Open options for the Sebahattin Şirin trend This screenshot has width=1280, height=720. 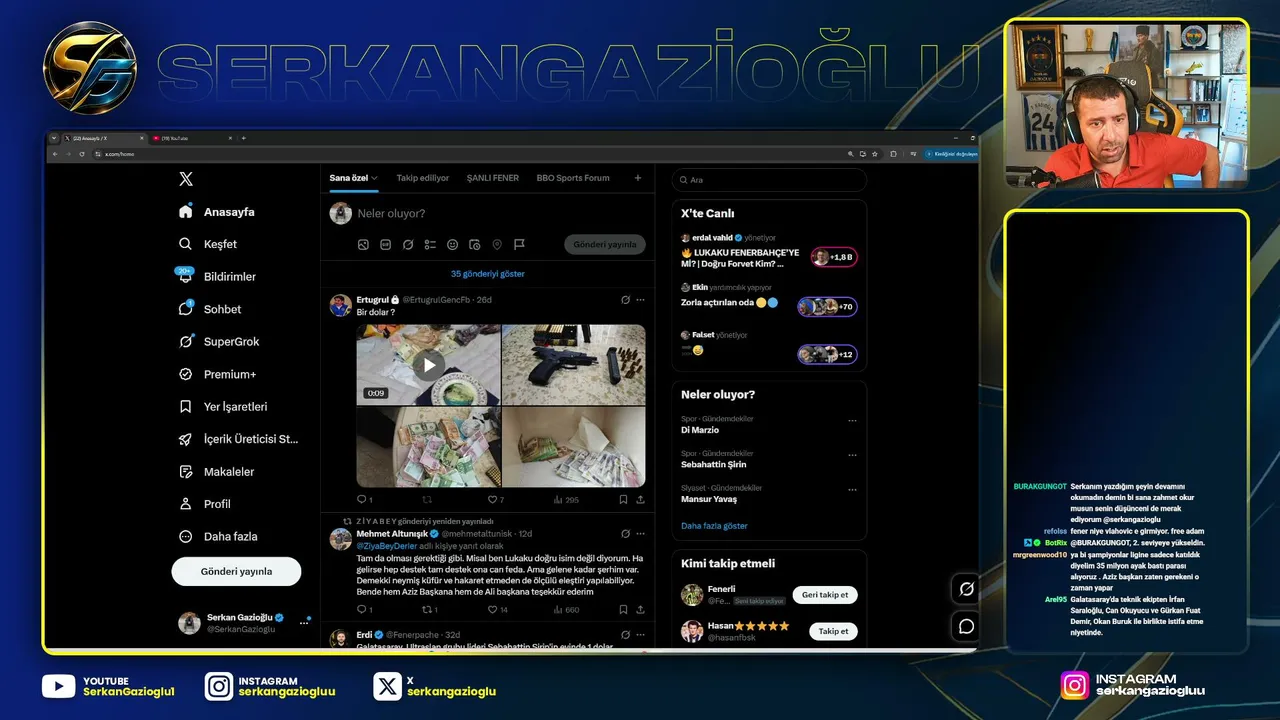coord(852,455)
